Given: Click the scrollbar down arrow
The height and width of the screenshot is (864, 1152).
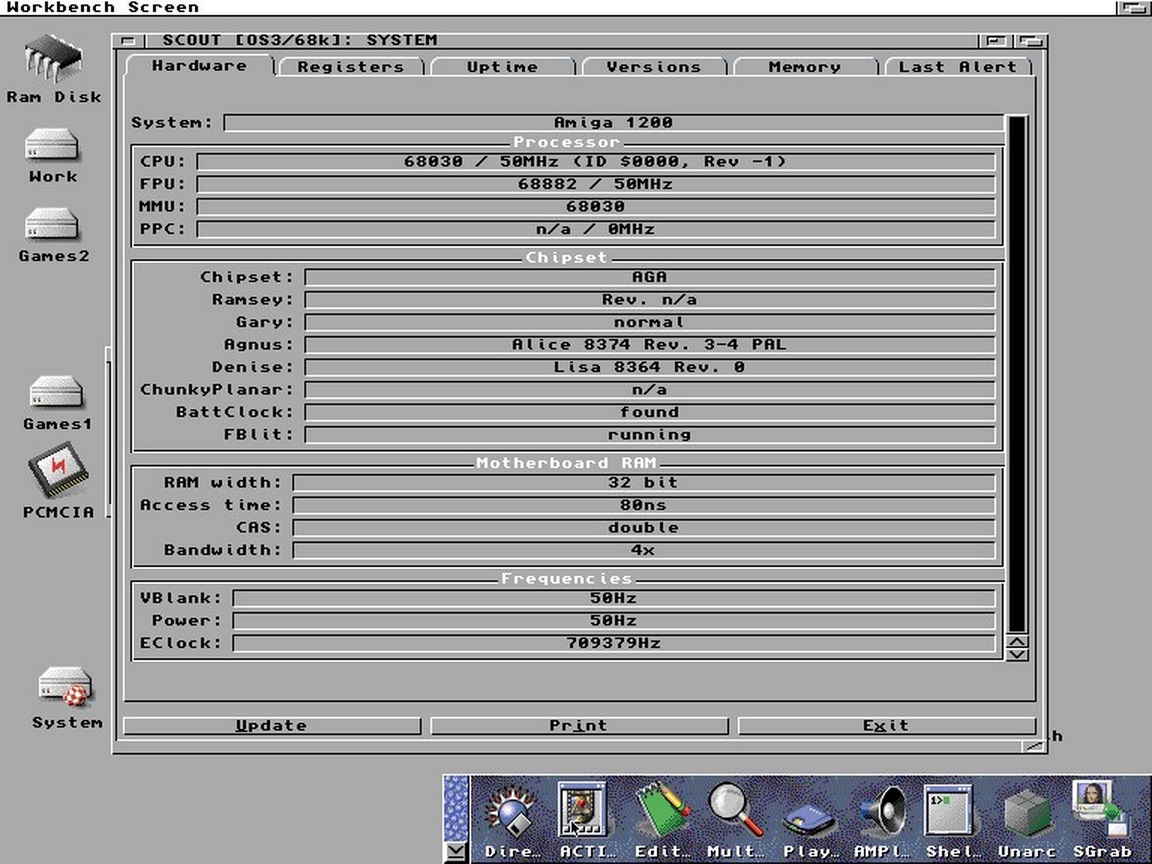Looking at the screenshot, I should pyautogui.click(x=1017, y=654).
